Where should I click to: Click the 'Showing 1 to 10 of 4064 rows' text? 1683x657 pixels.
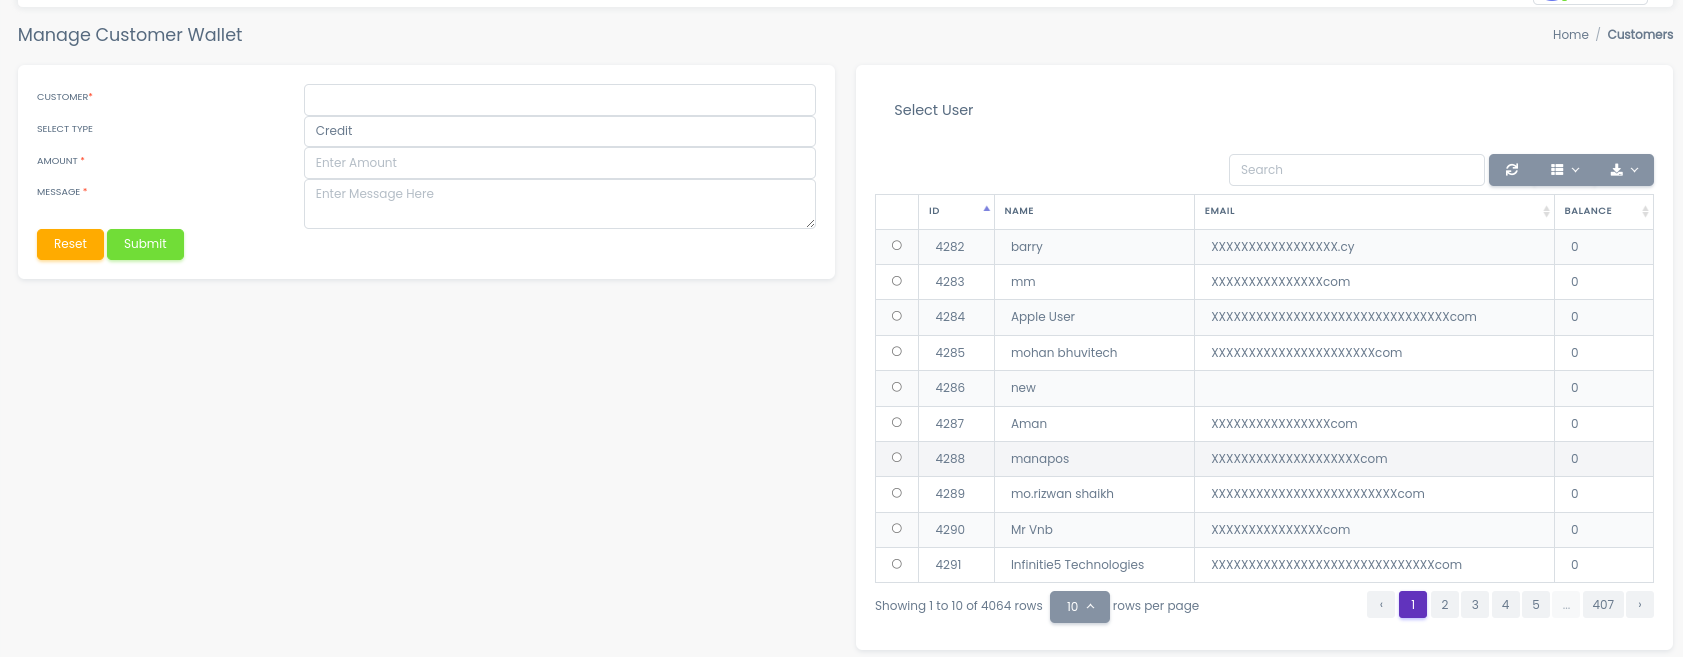click(959, 606)
